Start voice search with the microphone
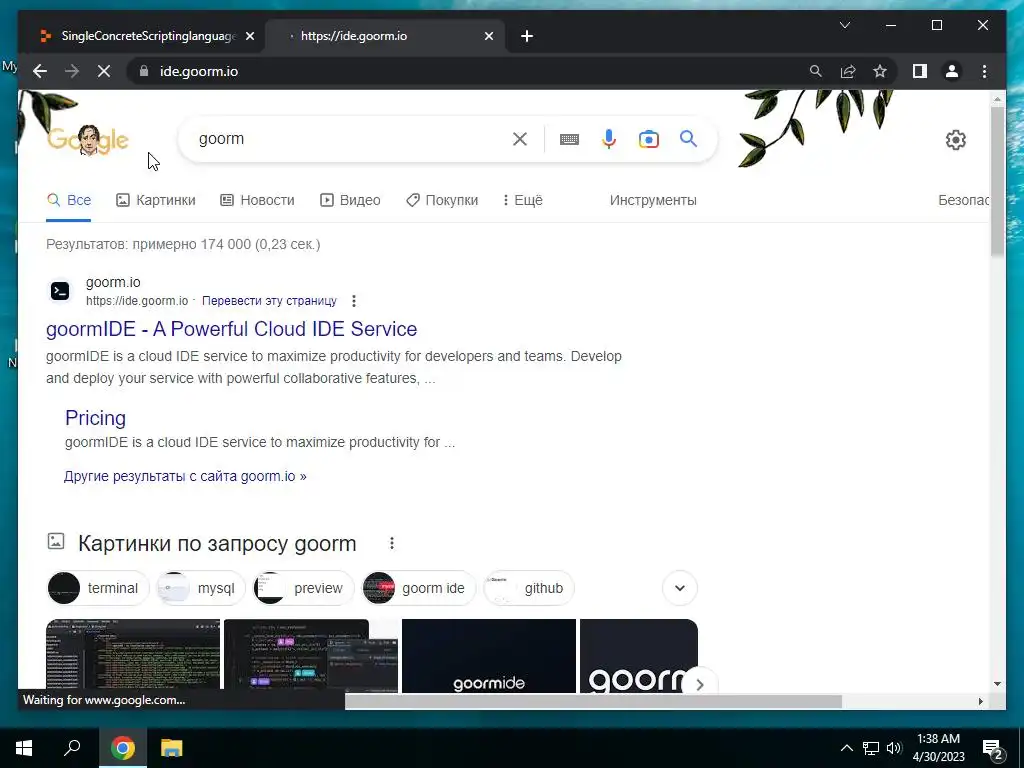 pos(609,139)
